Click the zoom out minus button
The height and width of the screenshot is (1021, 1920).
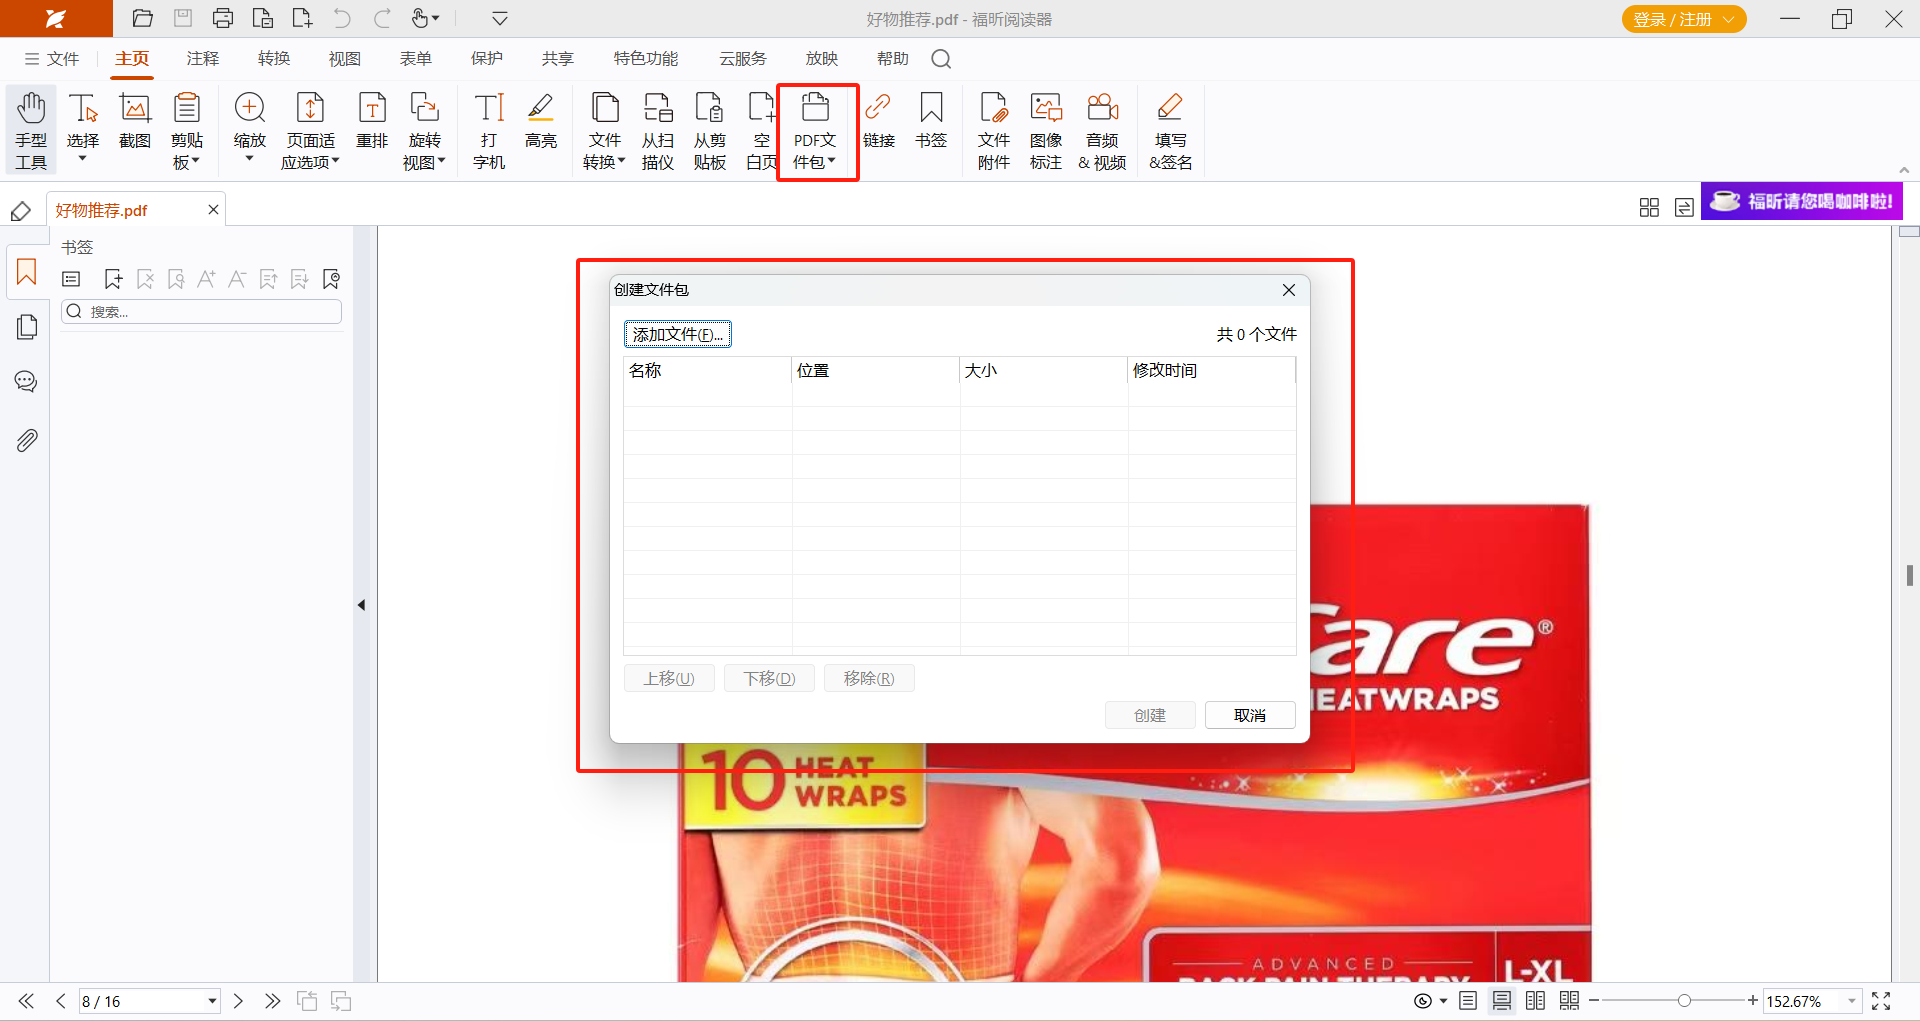tap(1594, 1001)
